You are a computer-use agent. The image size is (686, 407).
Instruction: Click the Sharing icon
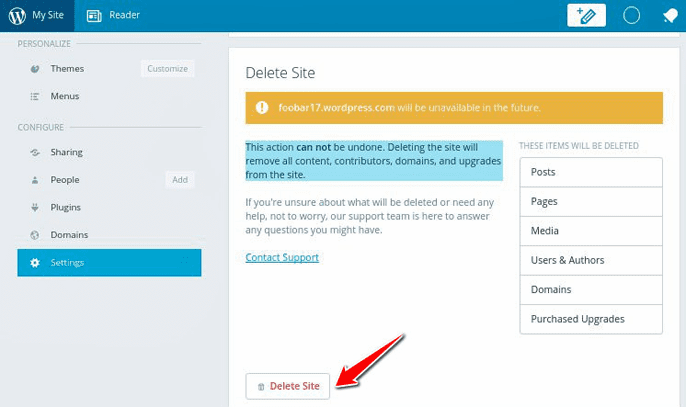tap(35, 153)
